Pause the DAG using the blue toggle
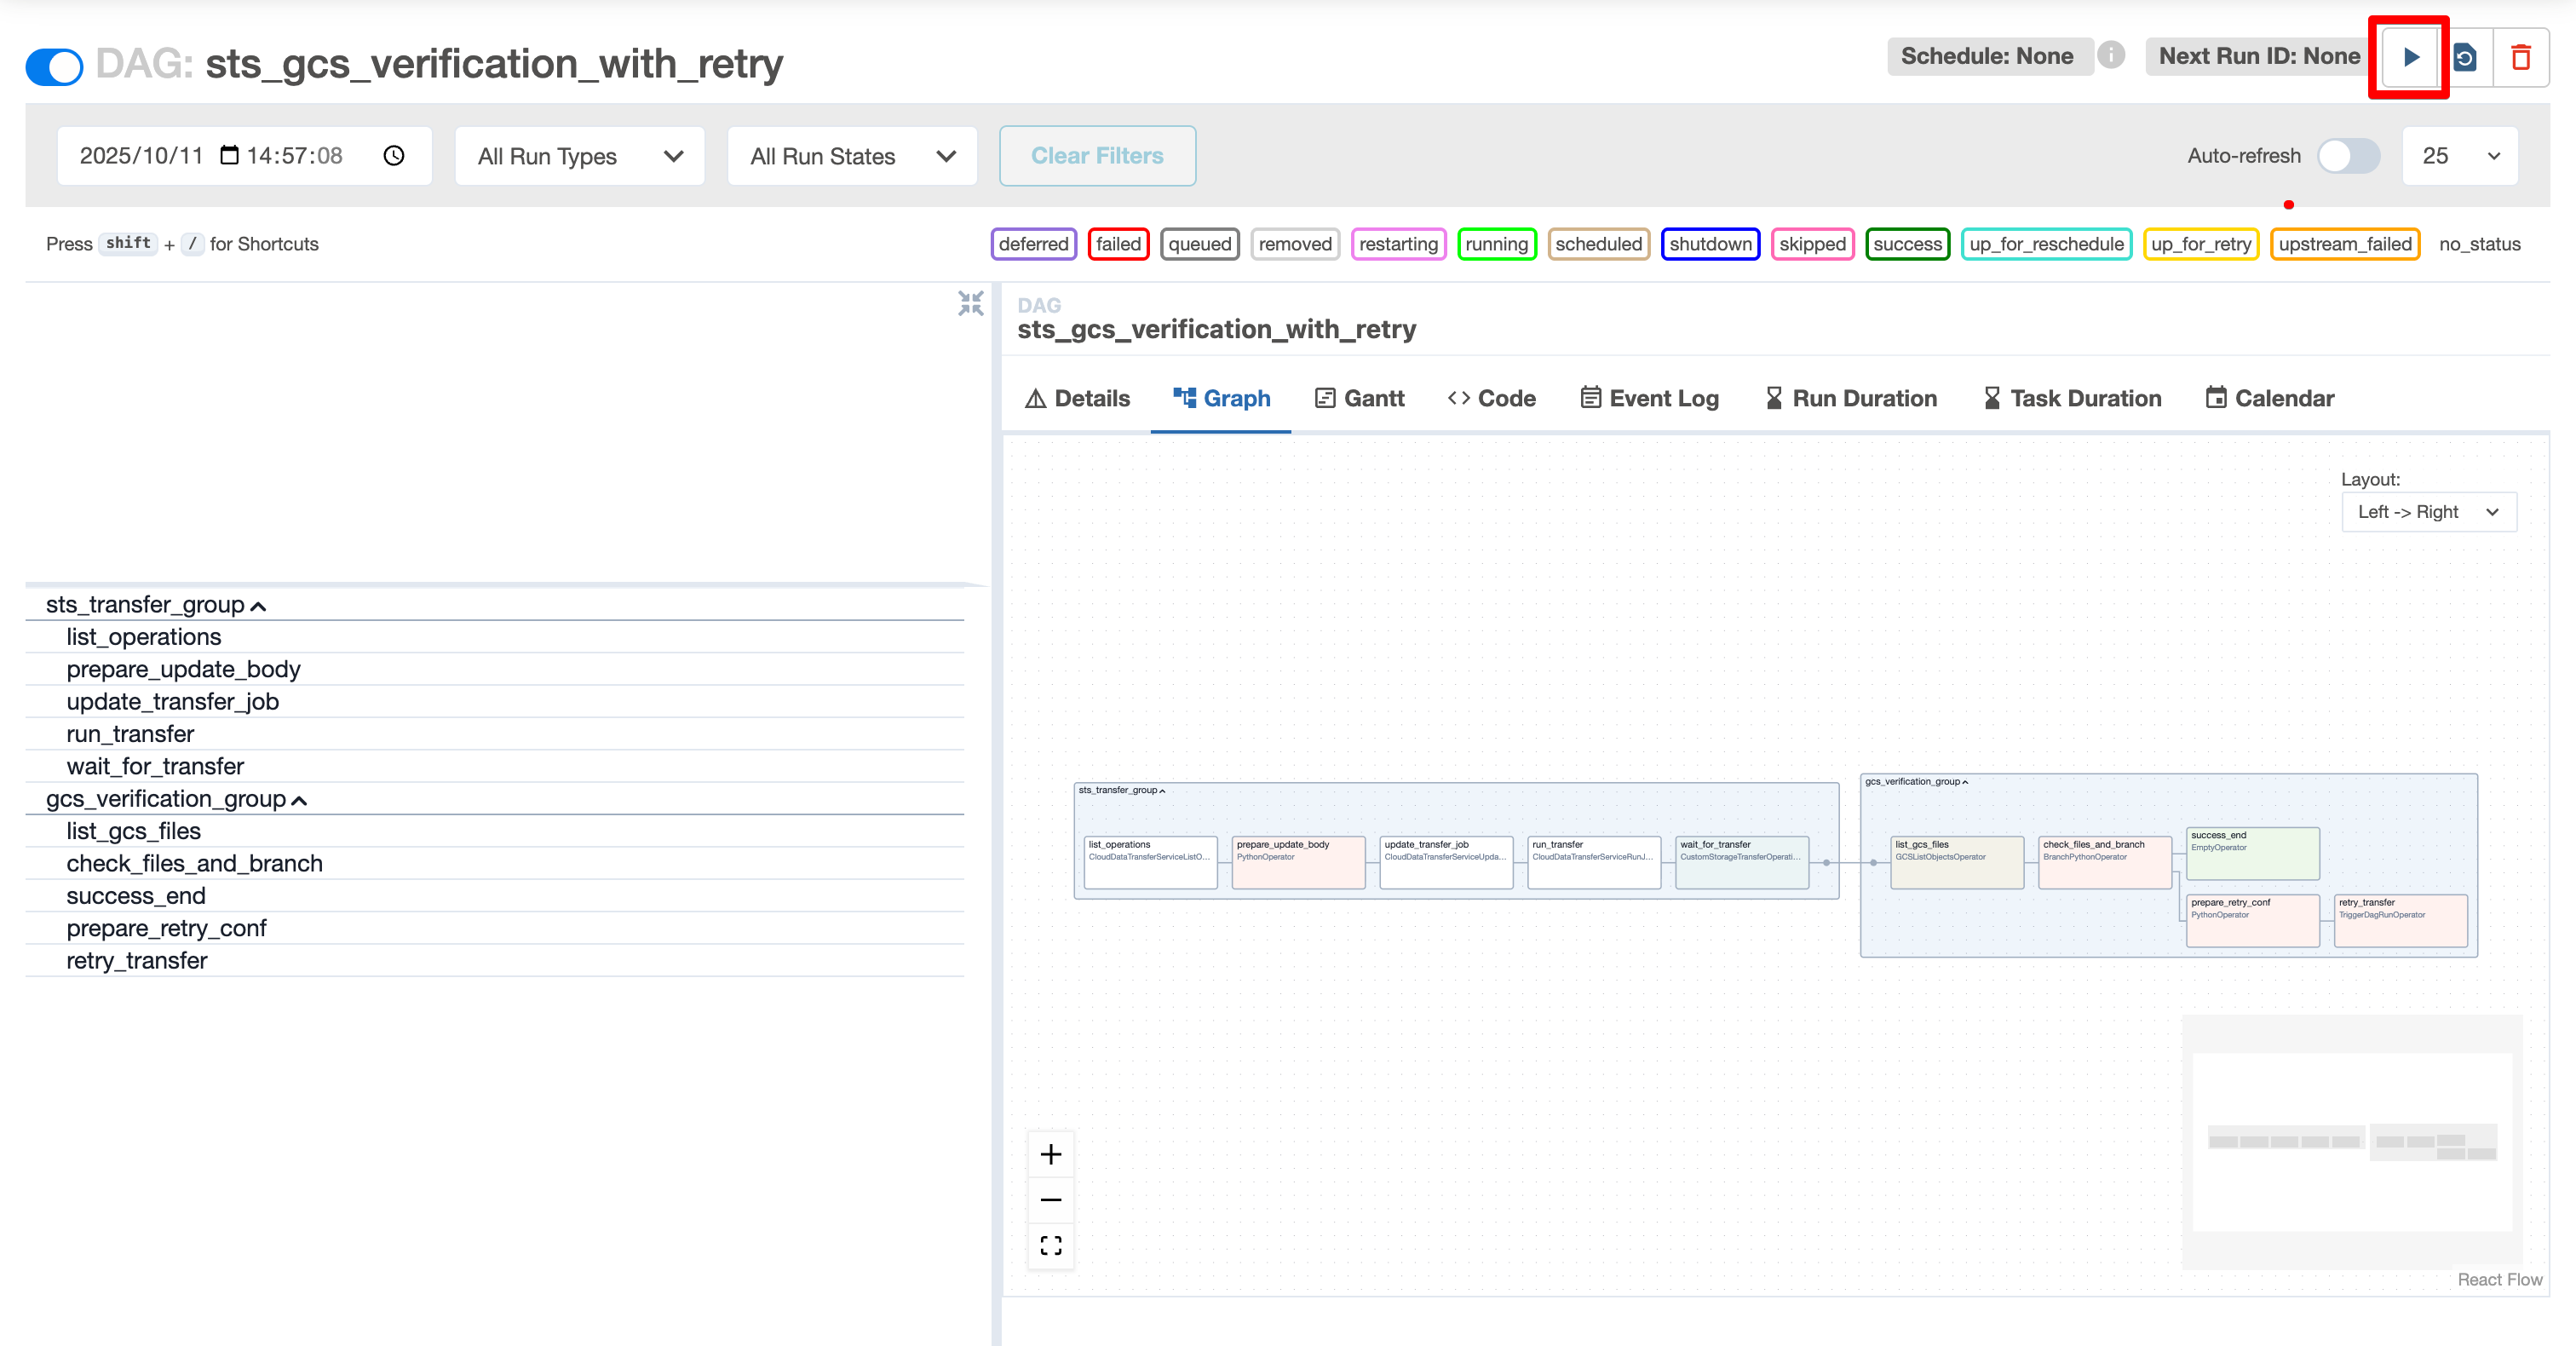 pyautogui.click(x=55, y=66)
